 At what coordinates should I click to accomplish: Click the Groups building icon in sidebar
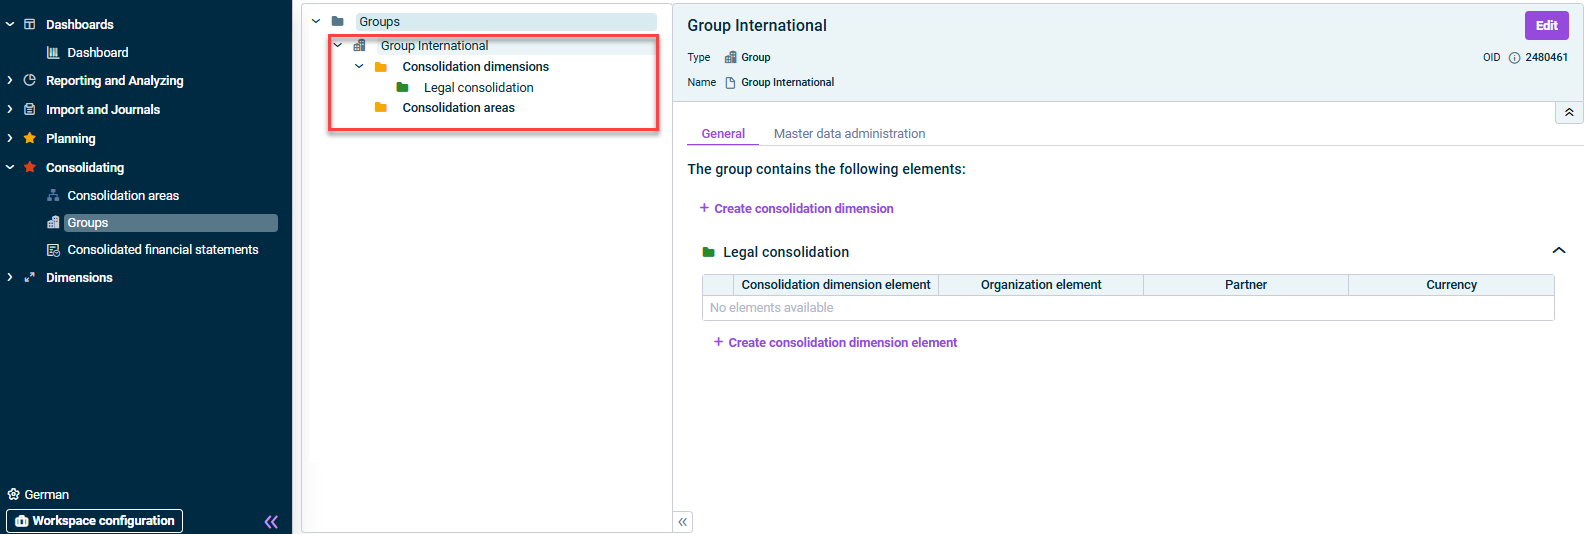pyautogui.click(x=53, y=223)
